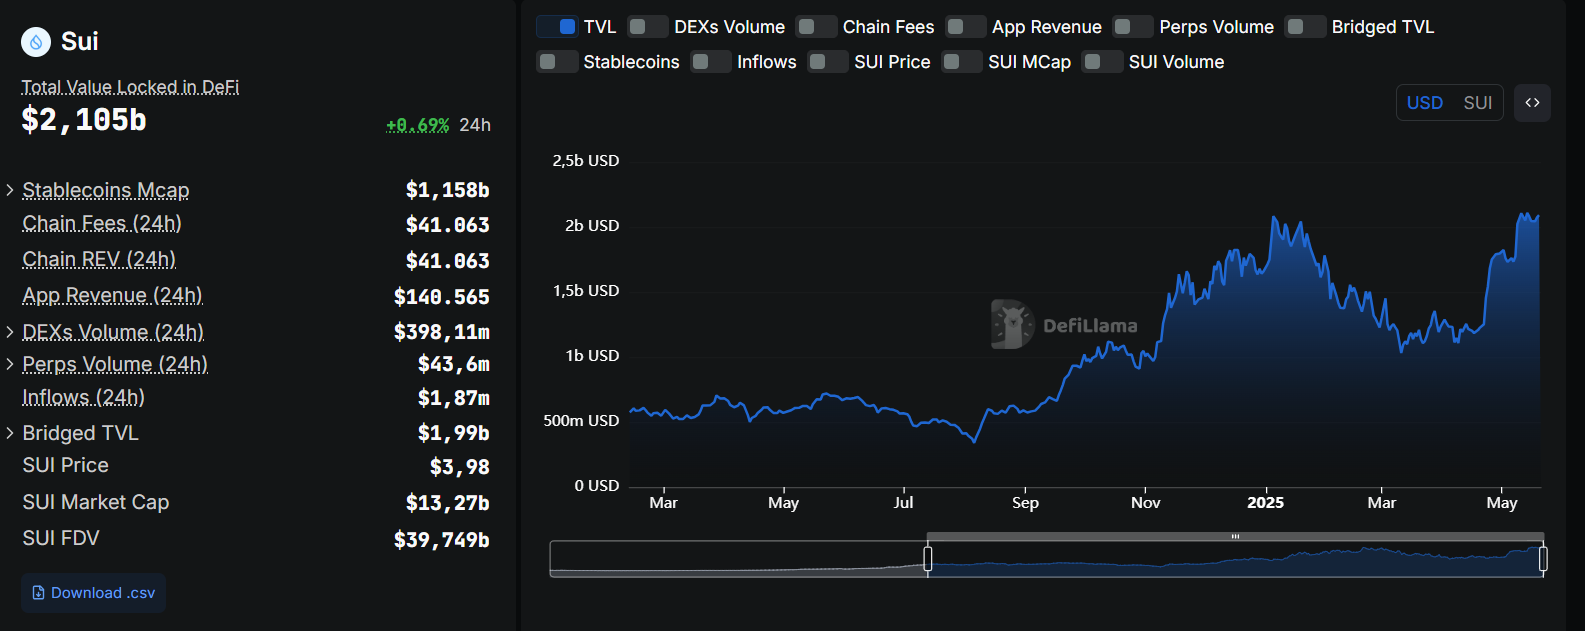Image resolution: width=1585 pixels, height=631 pixels.
Task: Click the right handle of range slider
Action: click(1543, 559)
